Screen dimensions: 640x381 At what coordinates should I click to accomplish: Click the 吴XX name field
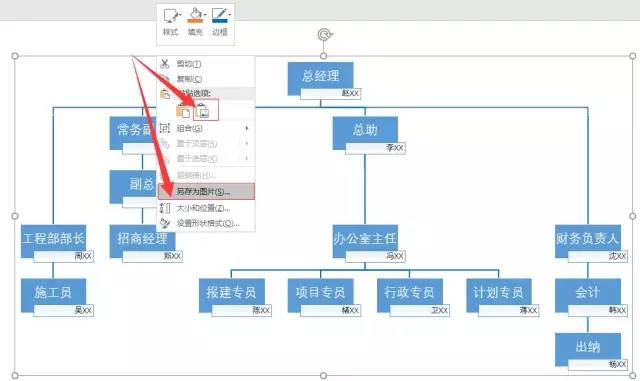tap(64, 311)
